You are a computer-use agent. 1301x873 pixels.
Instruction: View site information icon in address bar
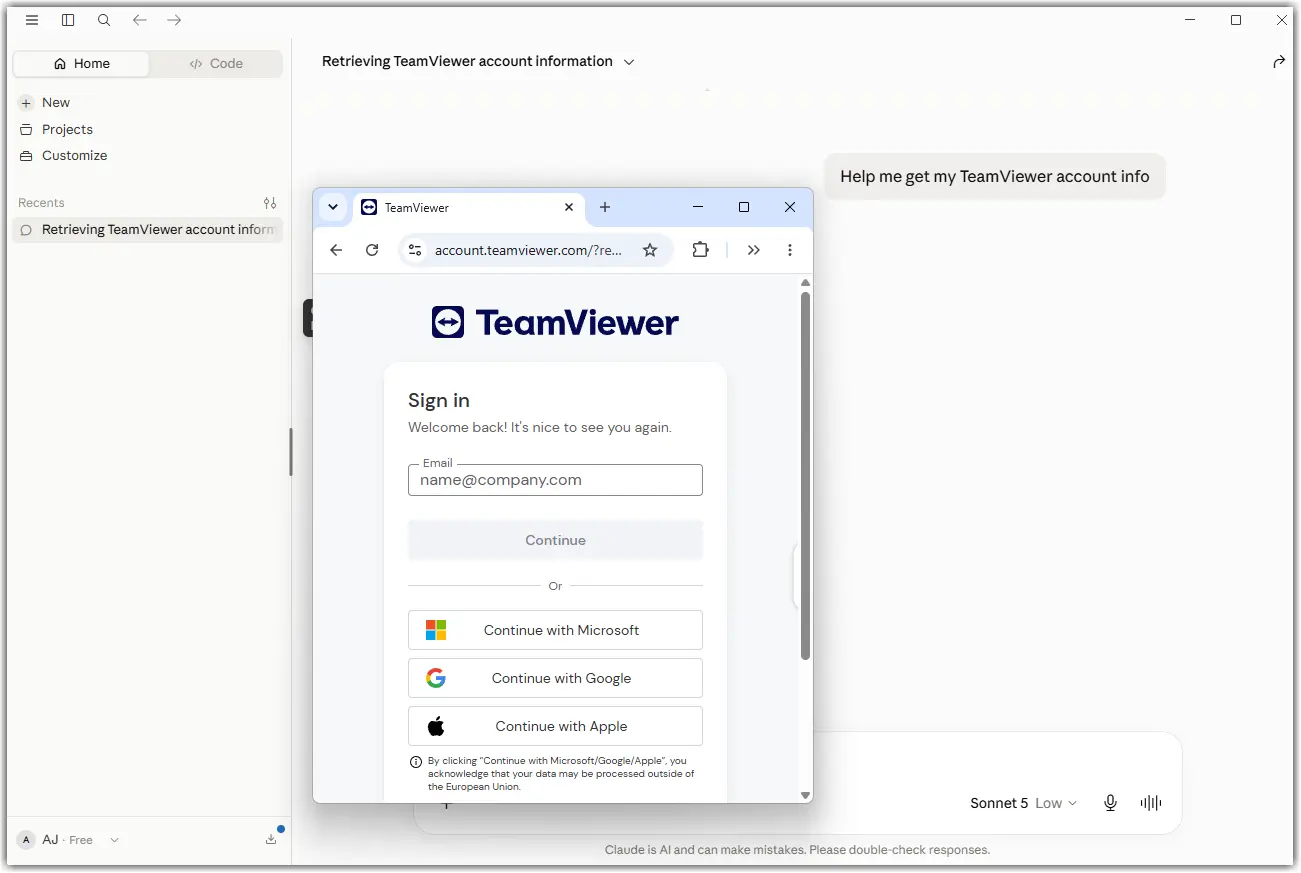[415, 250]
